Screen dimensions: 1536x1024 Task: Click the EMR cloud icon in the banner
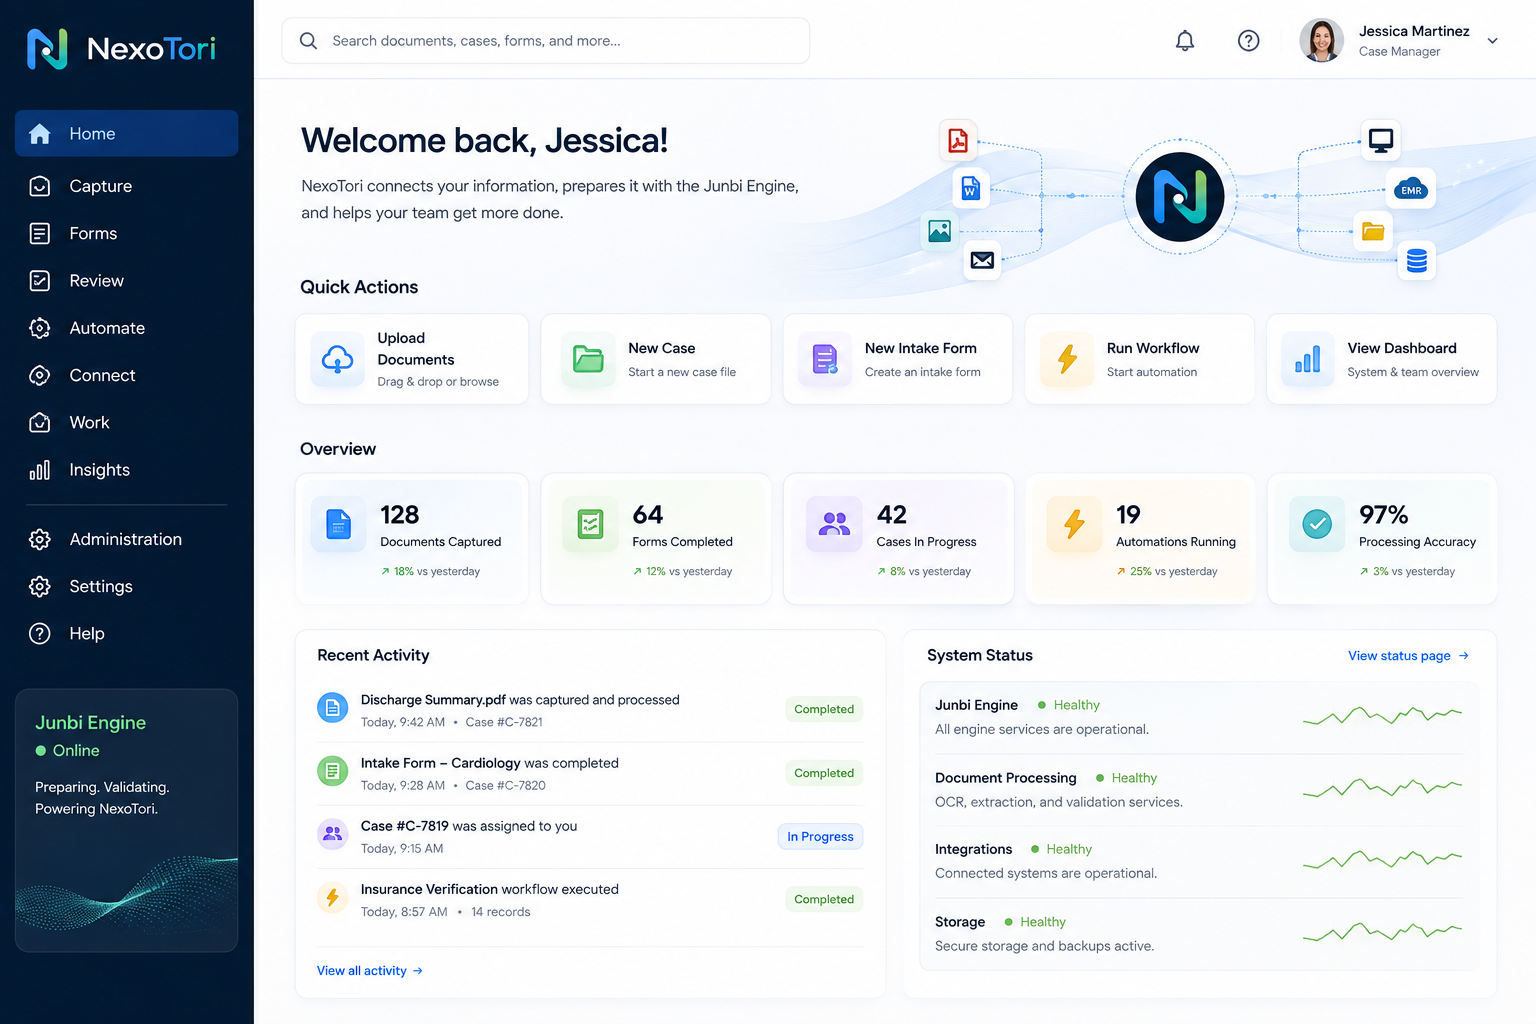pos(1411,189)
